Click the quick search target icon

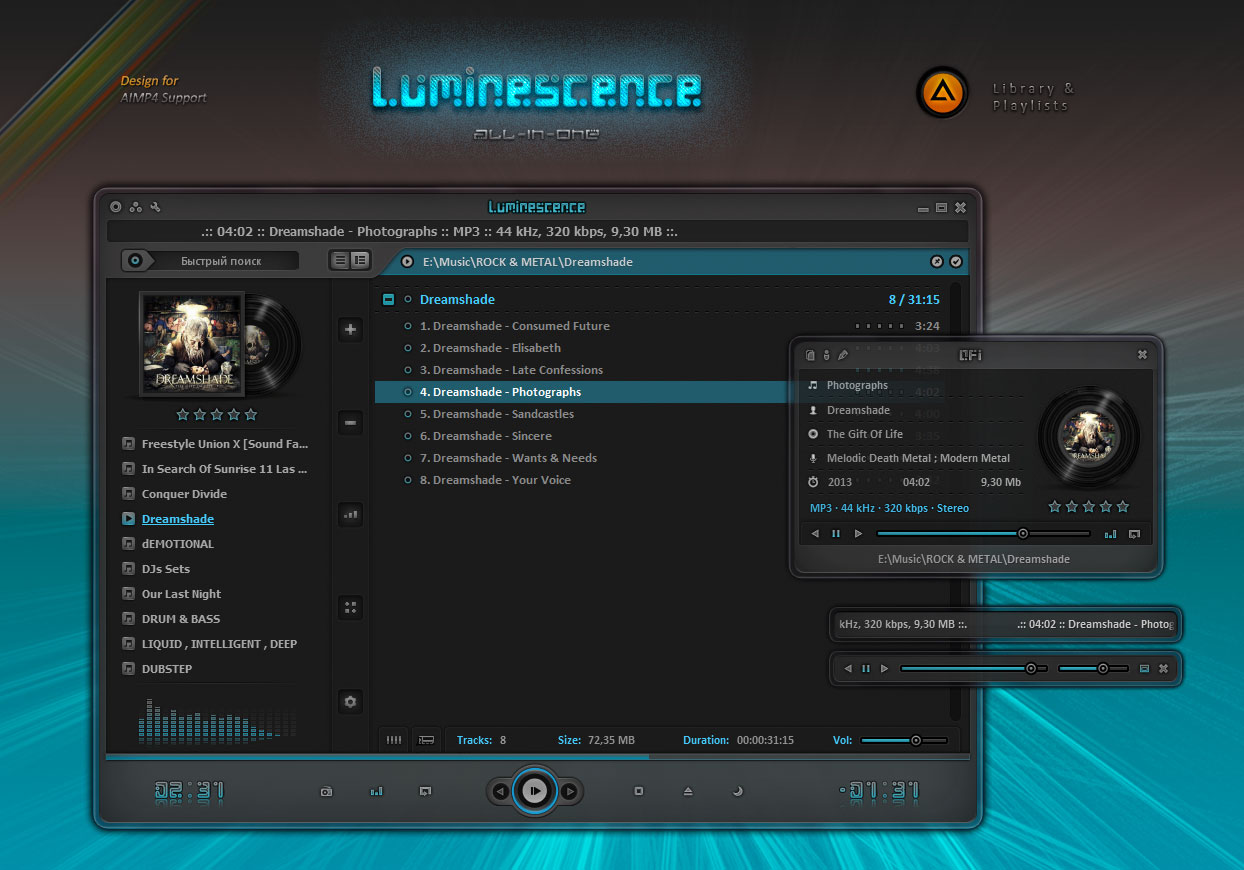[x=137, y=261]
